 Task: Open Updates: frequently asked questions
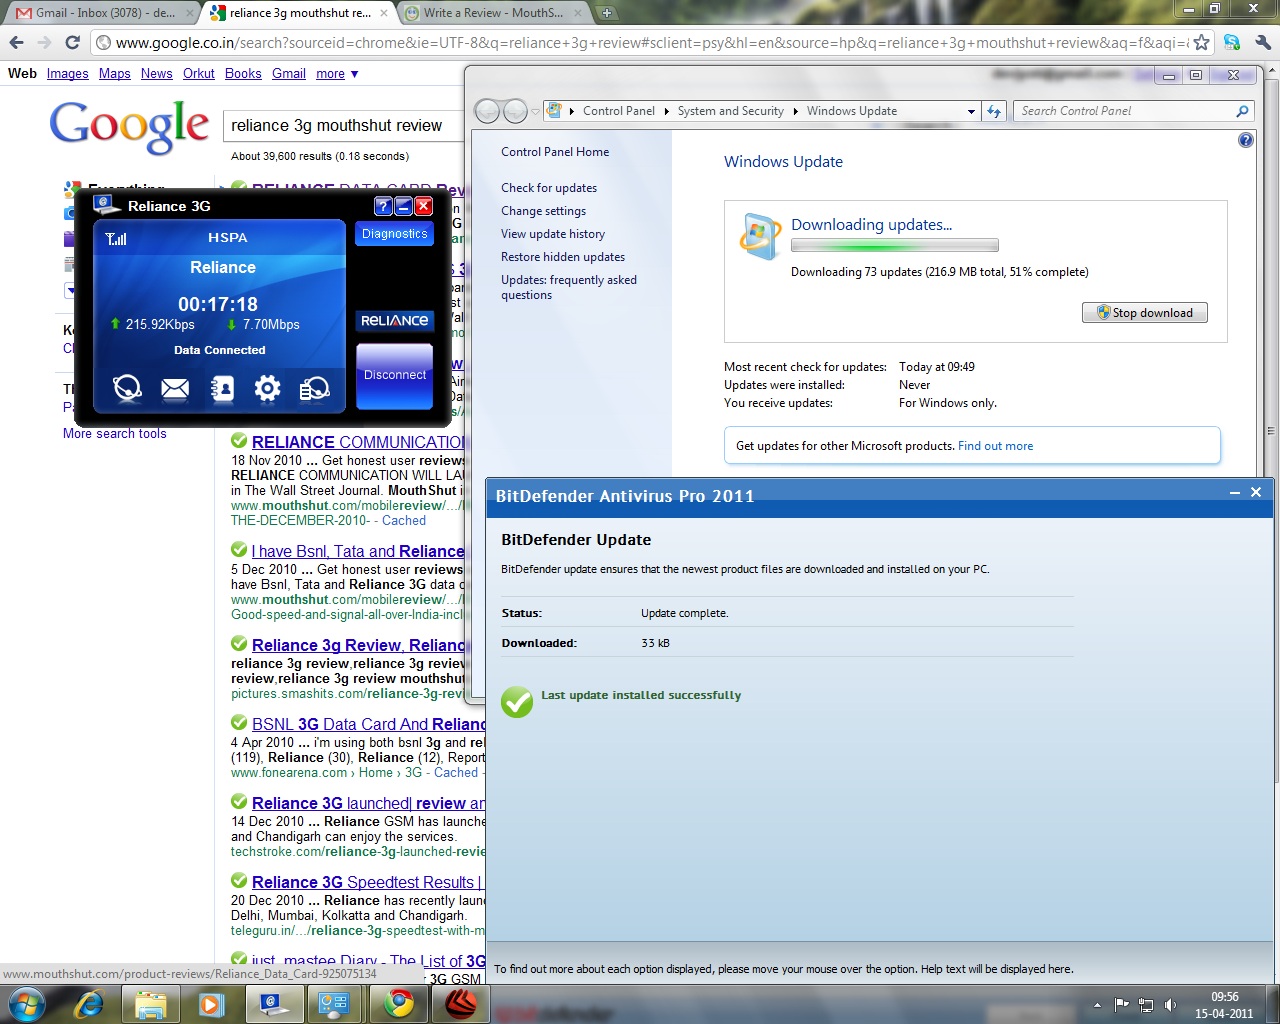(x=569, y=287)
